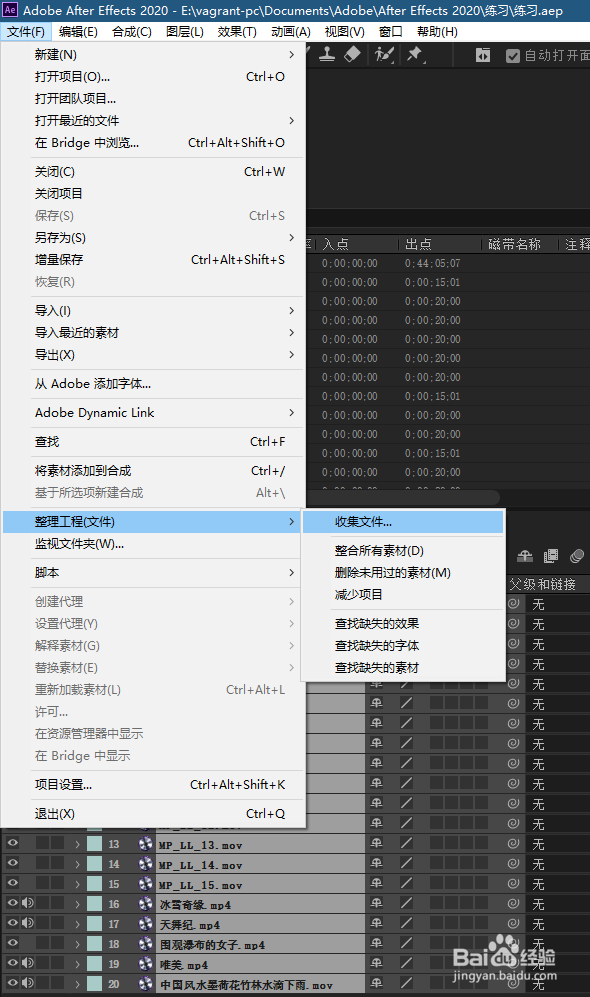Mute audio of layer 19 唯美.mp4
Screen dimensions: 590x997
tap(27, 963)
